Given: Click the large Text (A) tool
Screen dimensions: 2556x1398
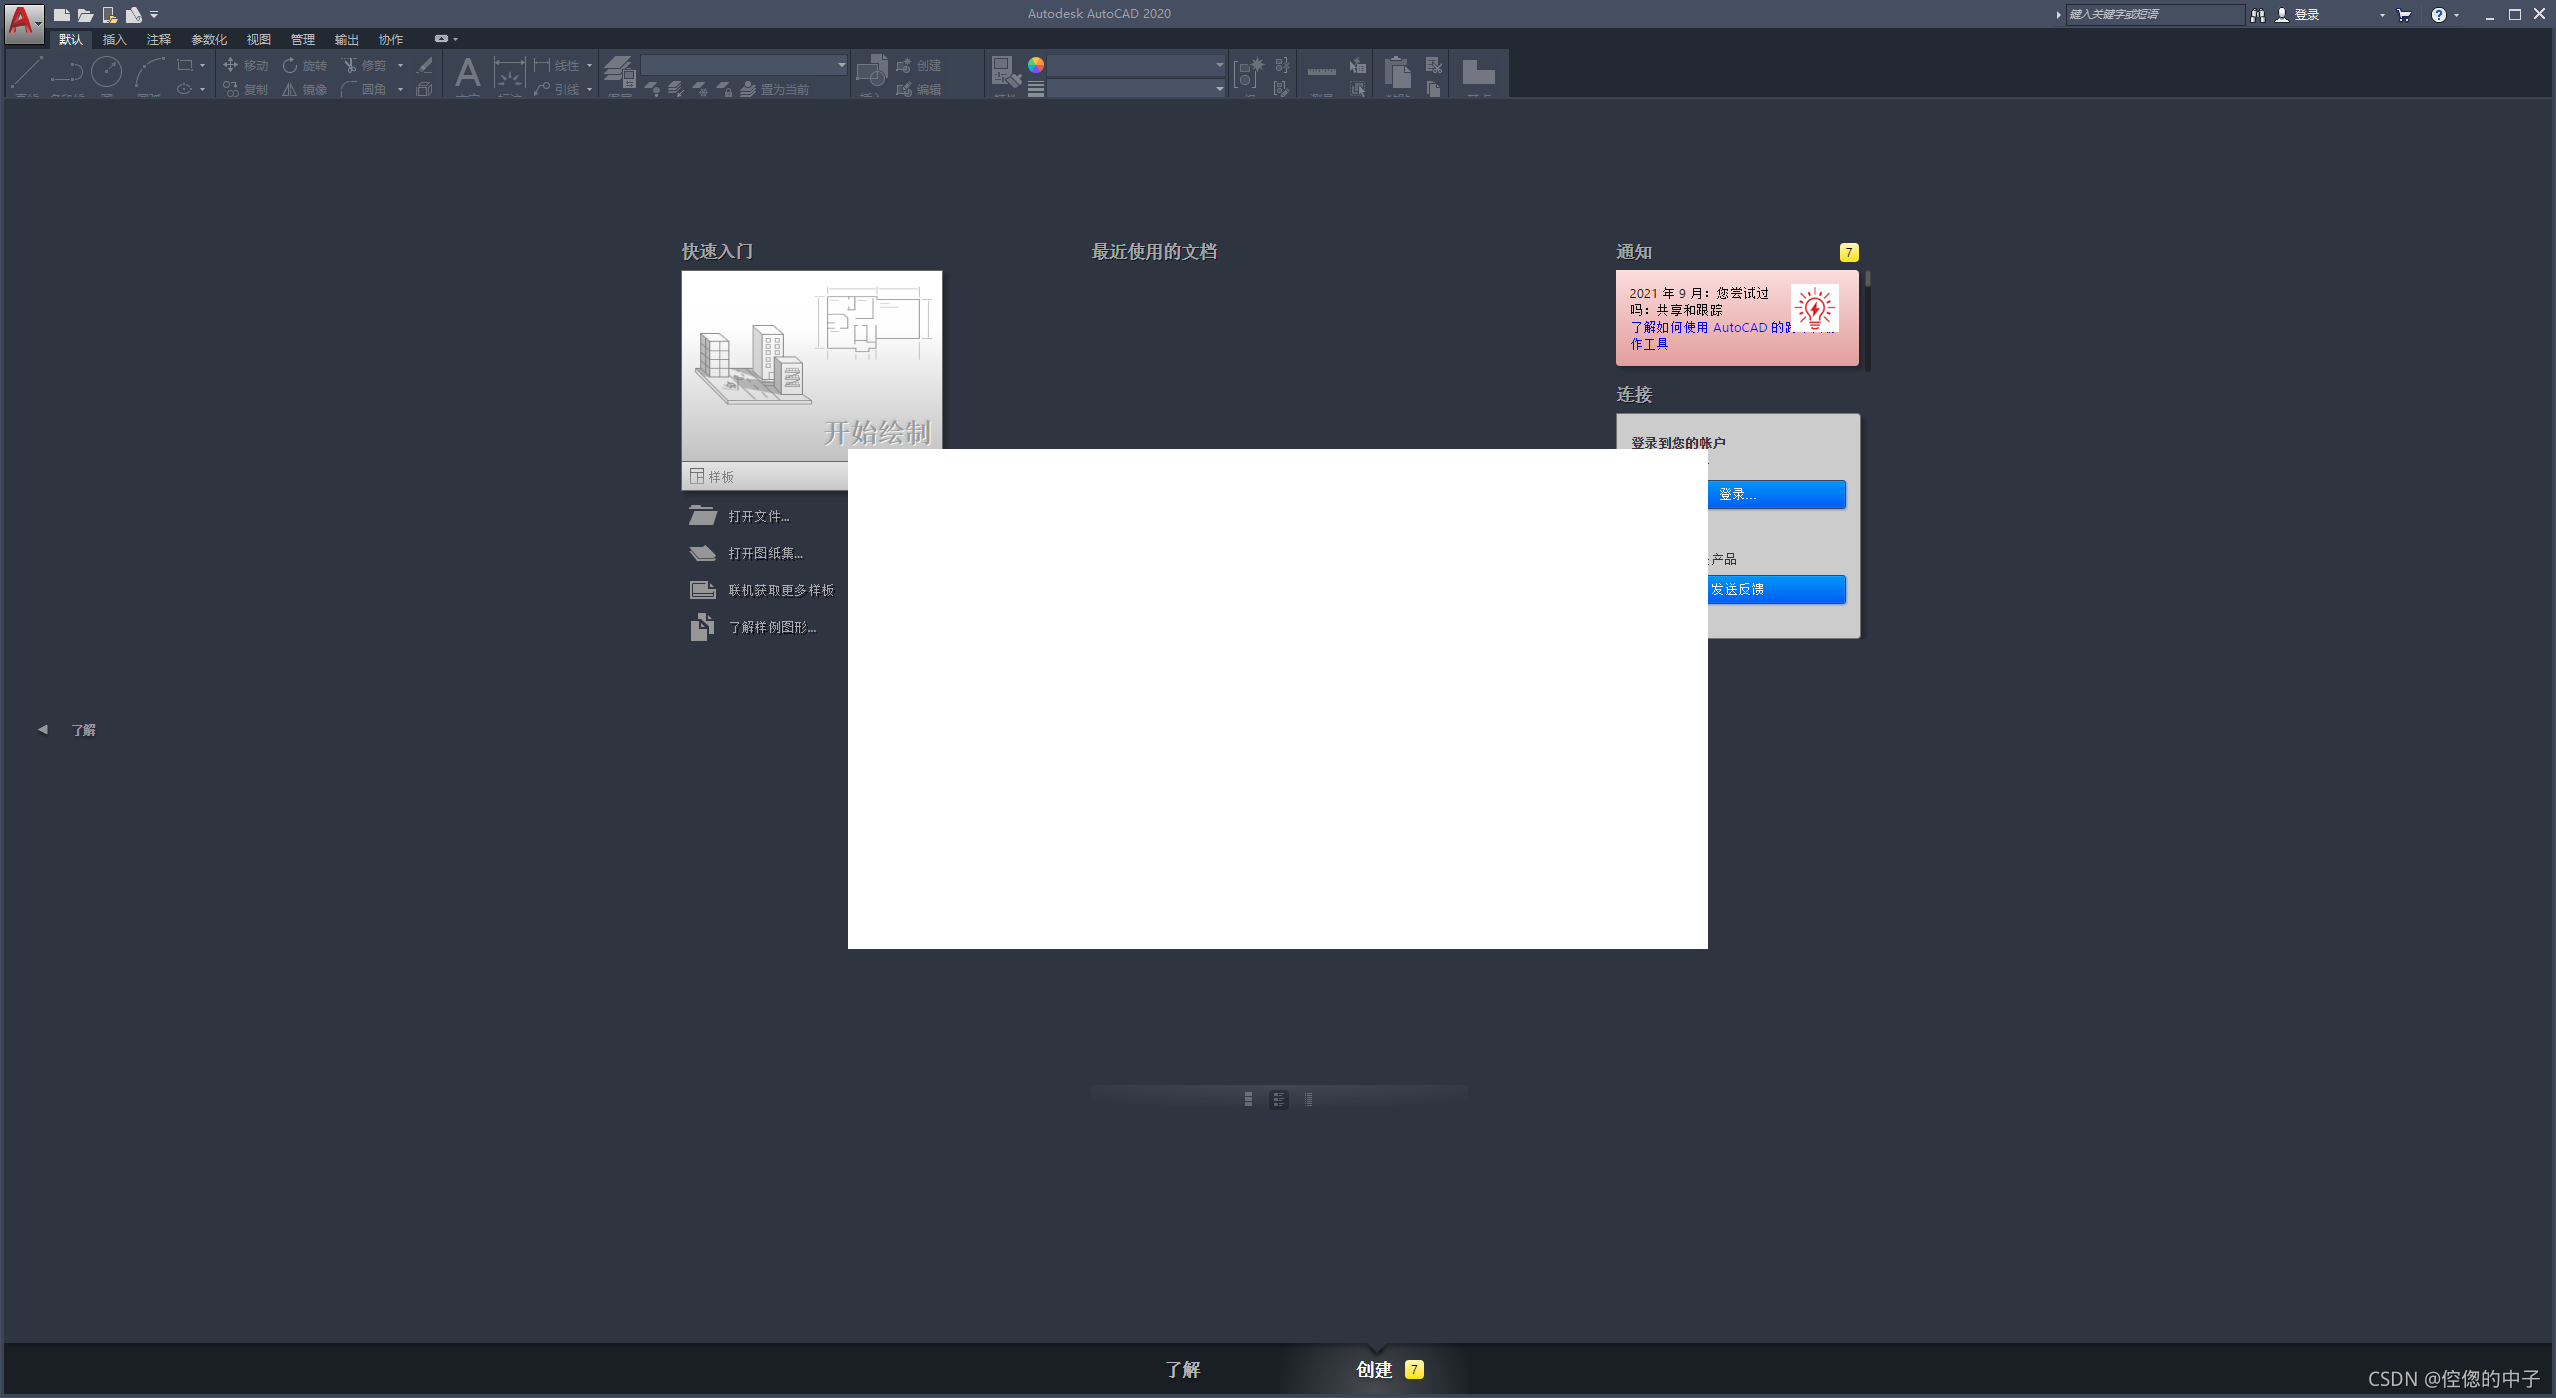Looking at the screenshot, I should pyautogui.click(x=467, y=73).
